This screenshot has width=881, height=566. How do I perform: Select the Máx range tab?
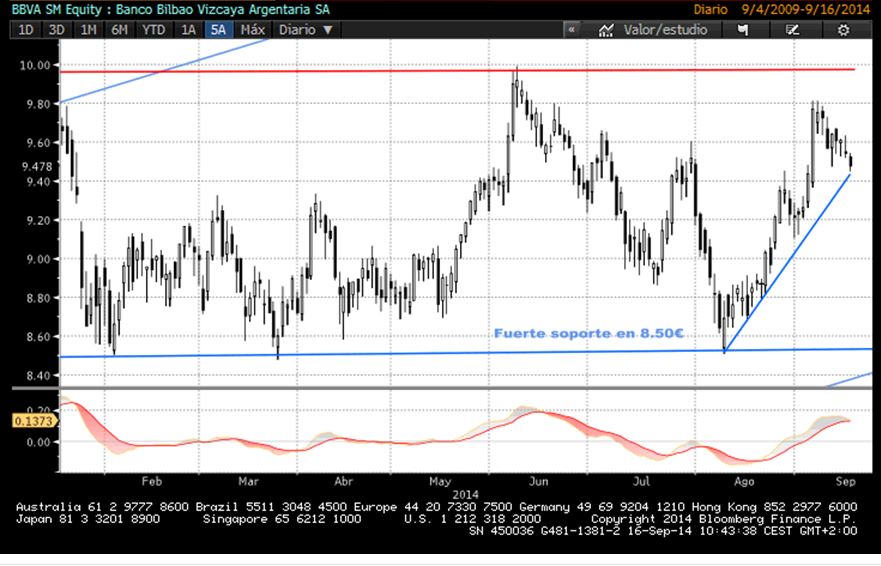coord(252,30)
